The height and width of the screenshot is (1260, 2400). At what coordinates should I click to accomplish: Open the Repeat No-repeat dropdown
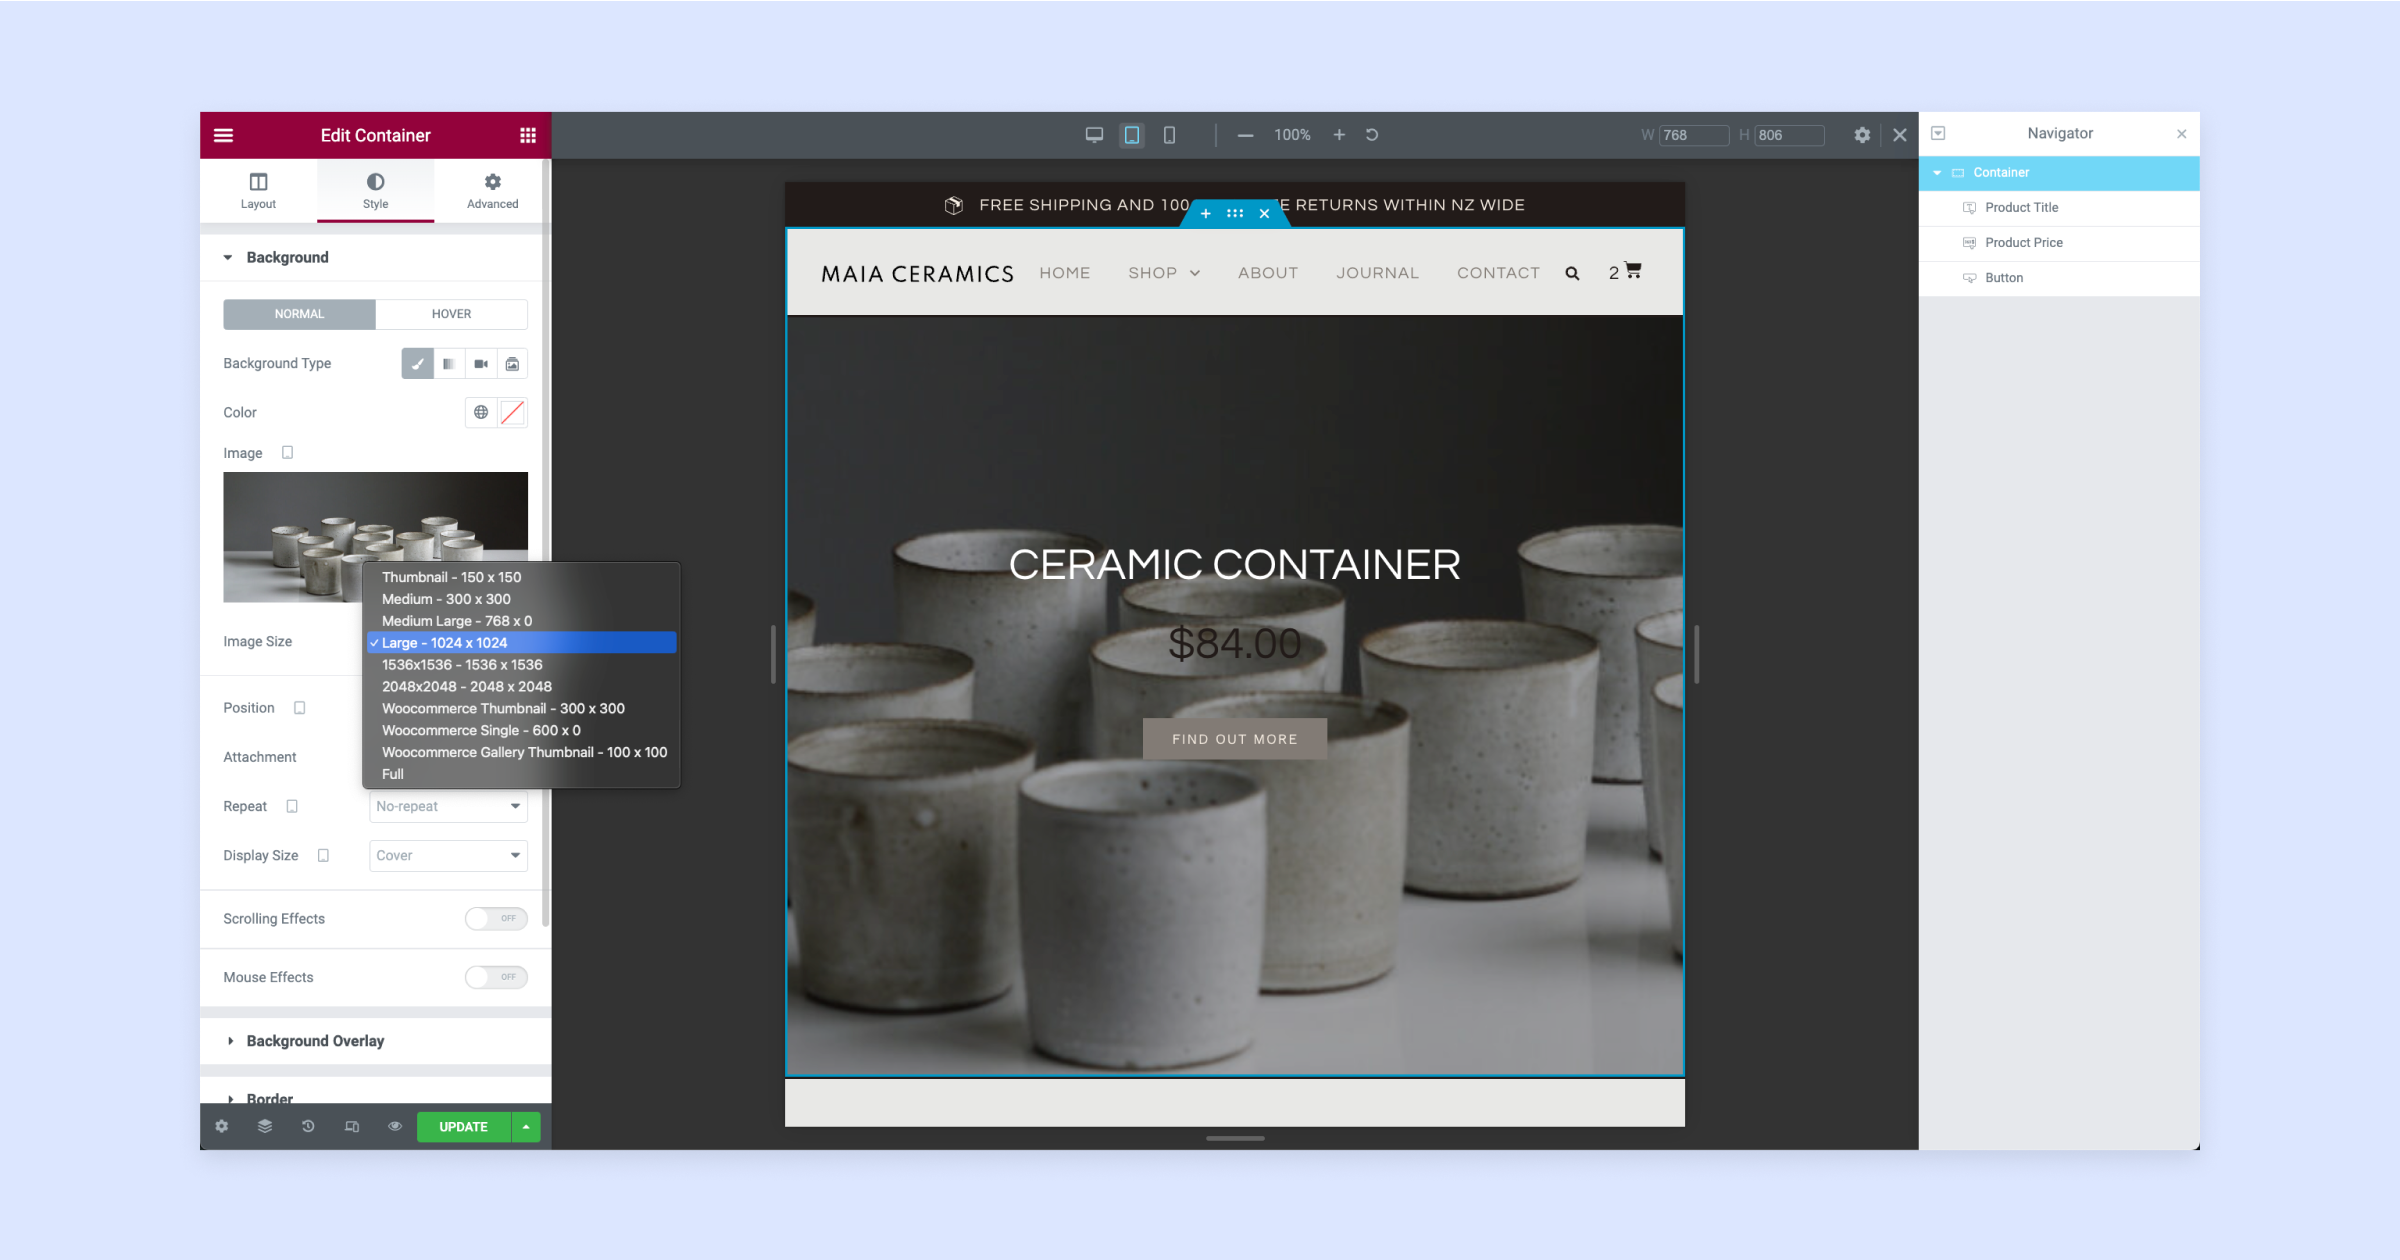[x=448, y=806]
